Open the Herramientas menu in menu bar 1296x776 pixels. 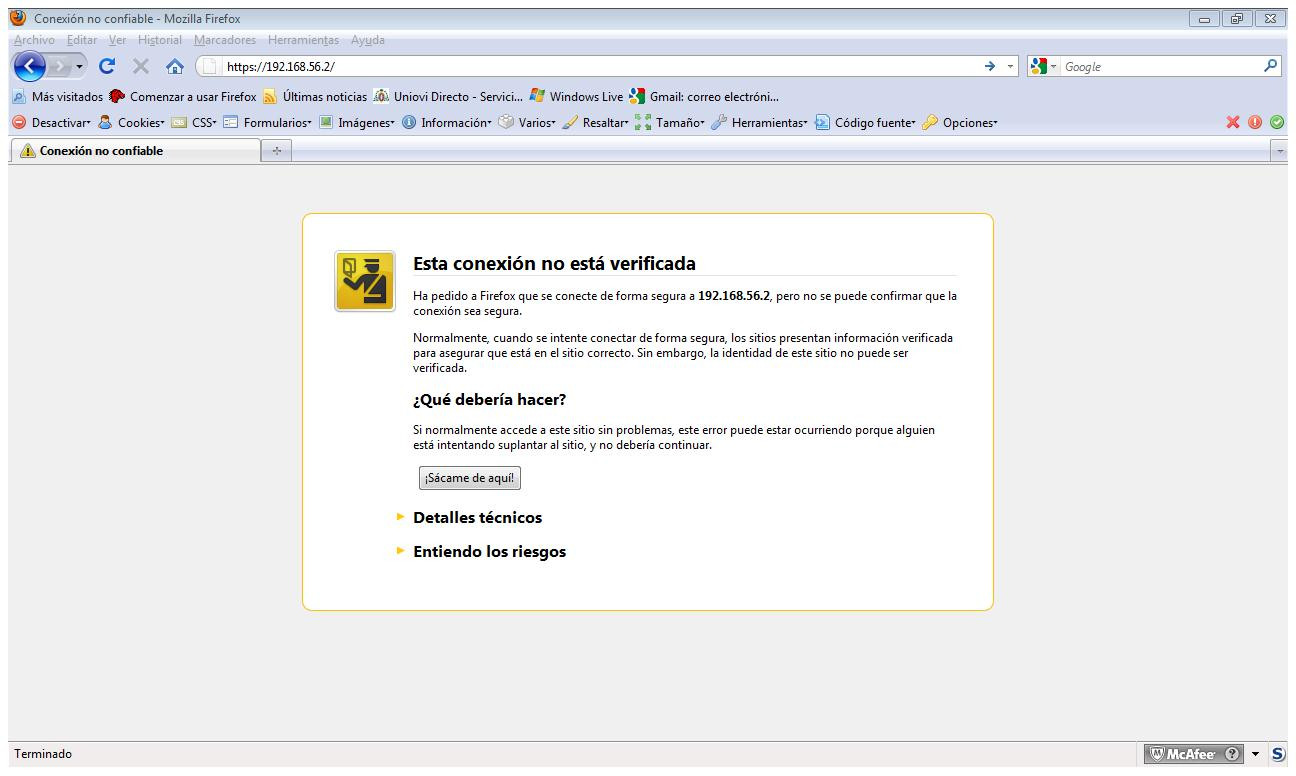tap(303, 40)
